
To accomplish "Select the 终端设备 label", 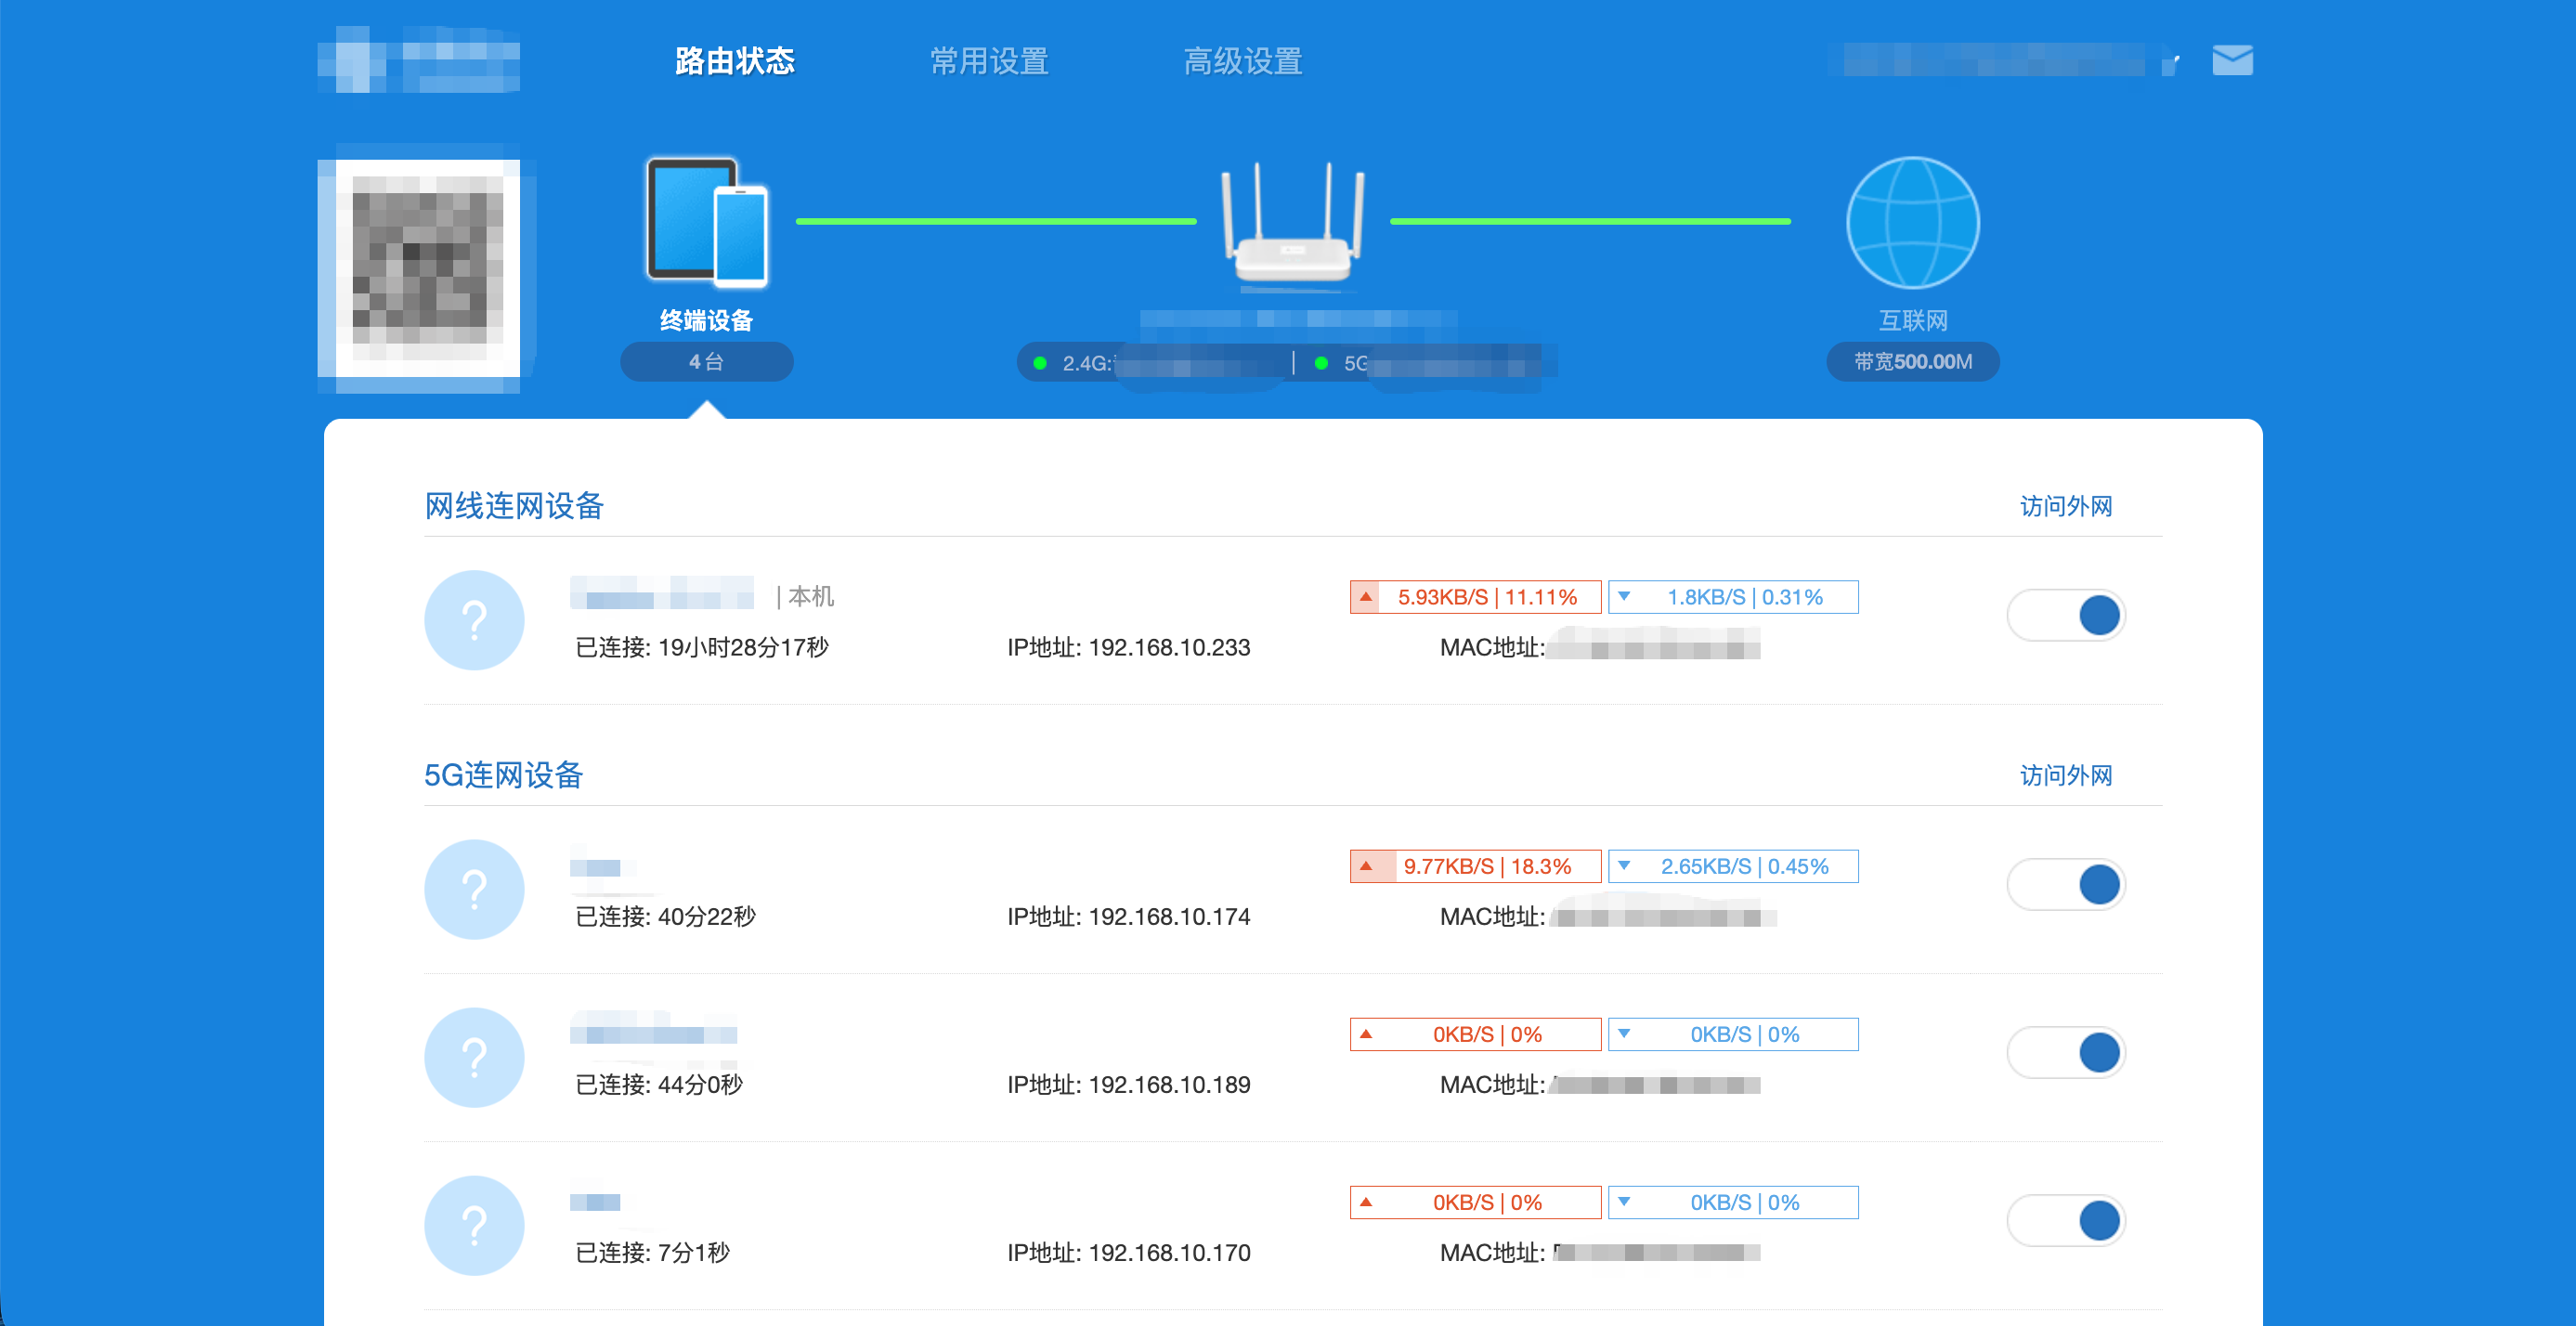I will [707, 320].
